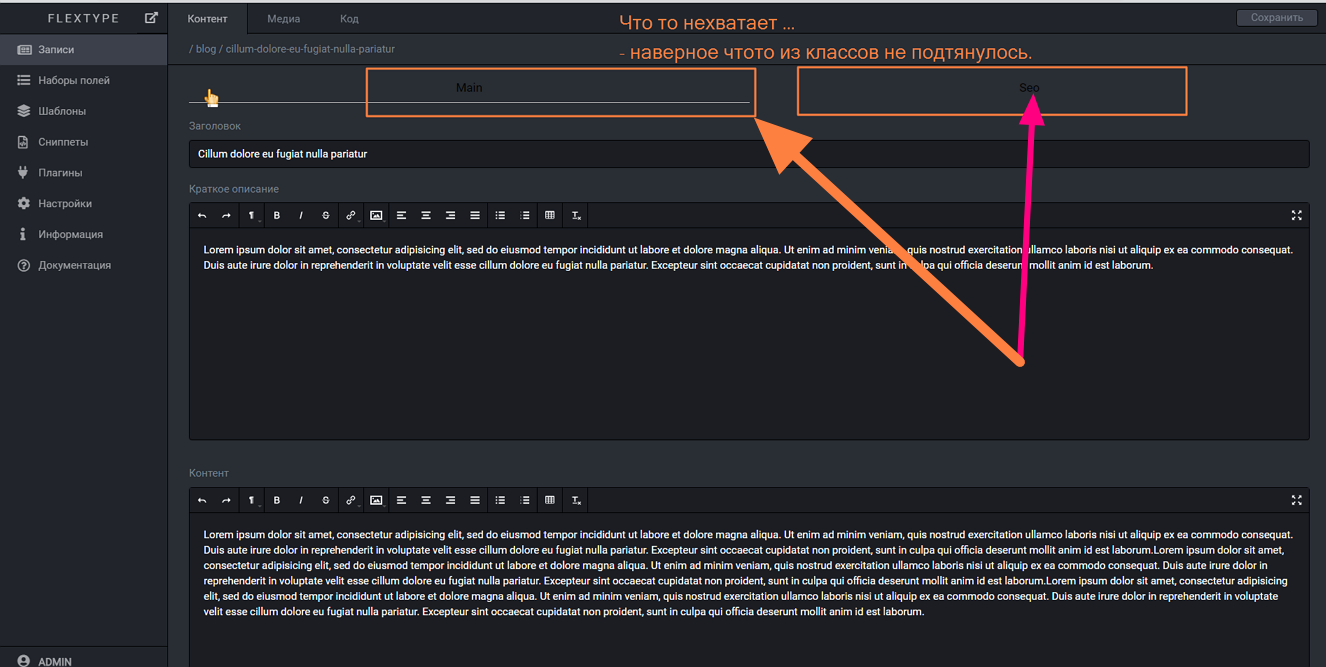1326x667 pixels.
Task: Open image dropdown in Краткое описание toolbar
Action: (x=376, y=215)
